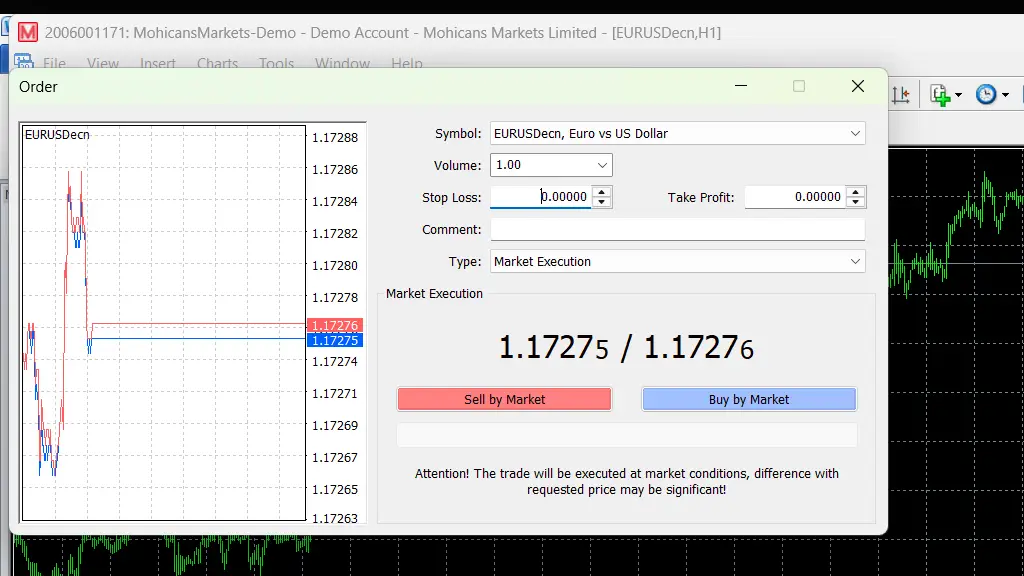This screenshot has height=576, width=1024.
Task: Decrease Take Profit with down arrow
Action: coord(856,202)
